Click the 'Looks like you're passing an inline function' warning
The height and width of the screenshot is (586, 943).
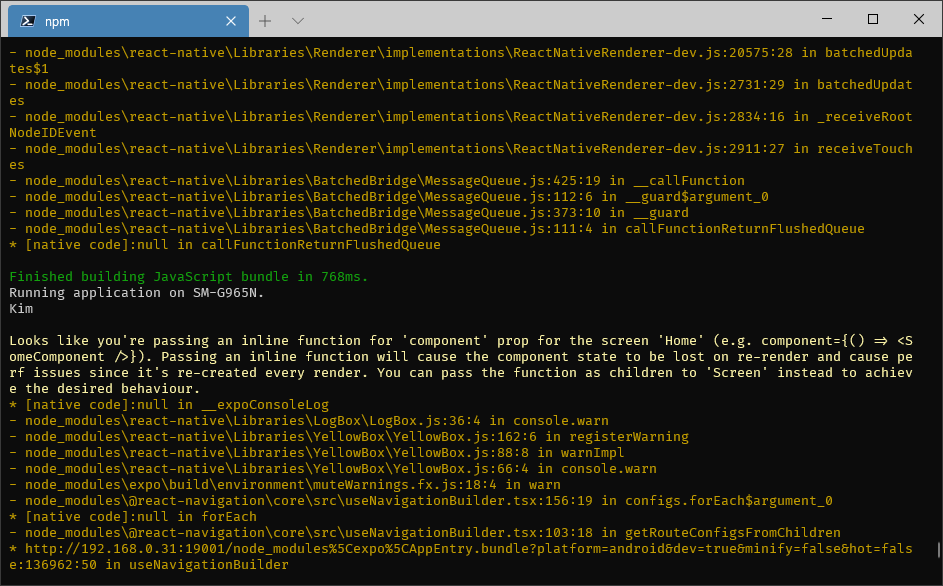pyautogui.click(x=461, y=365)
